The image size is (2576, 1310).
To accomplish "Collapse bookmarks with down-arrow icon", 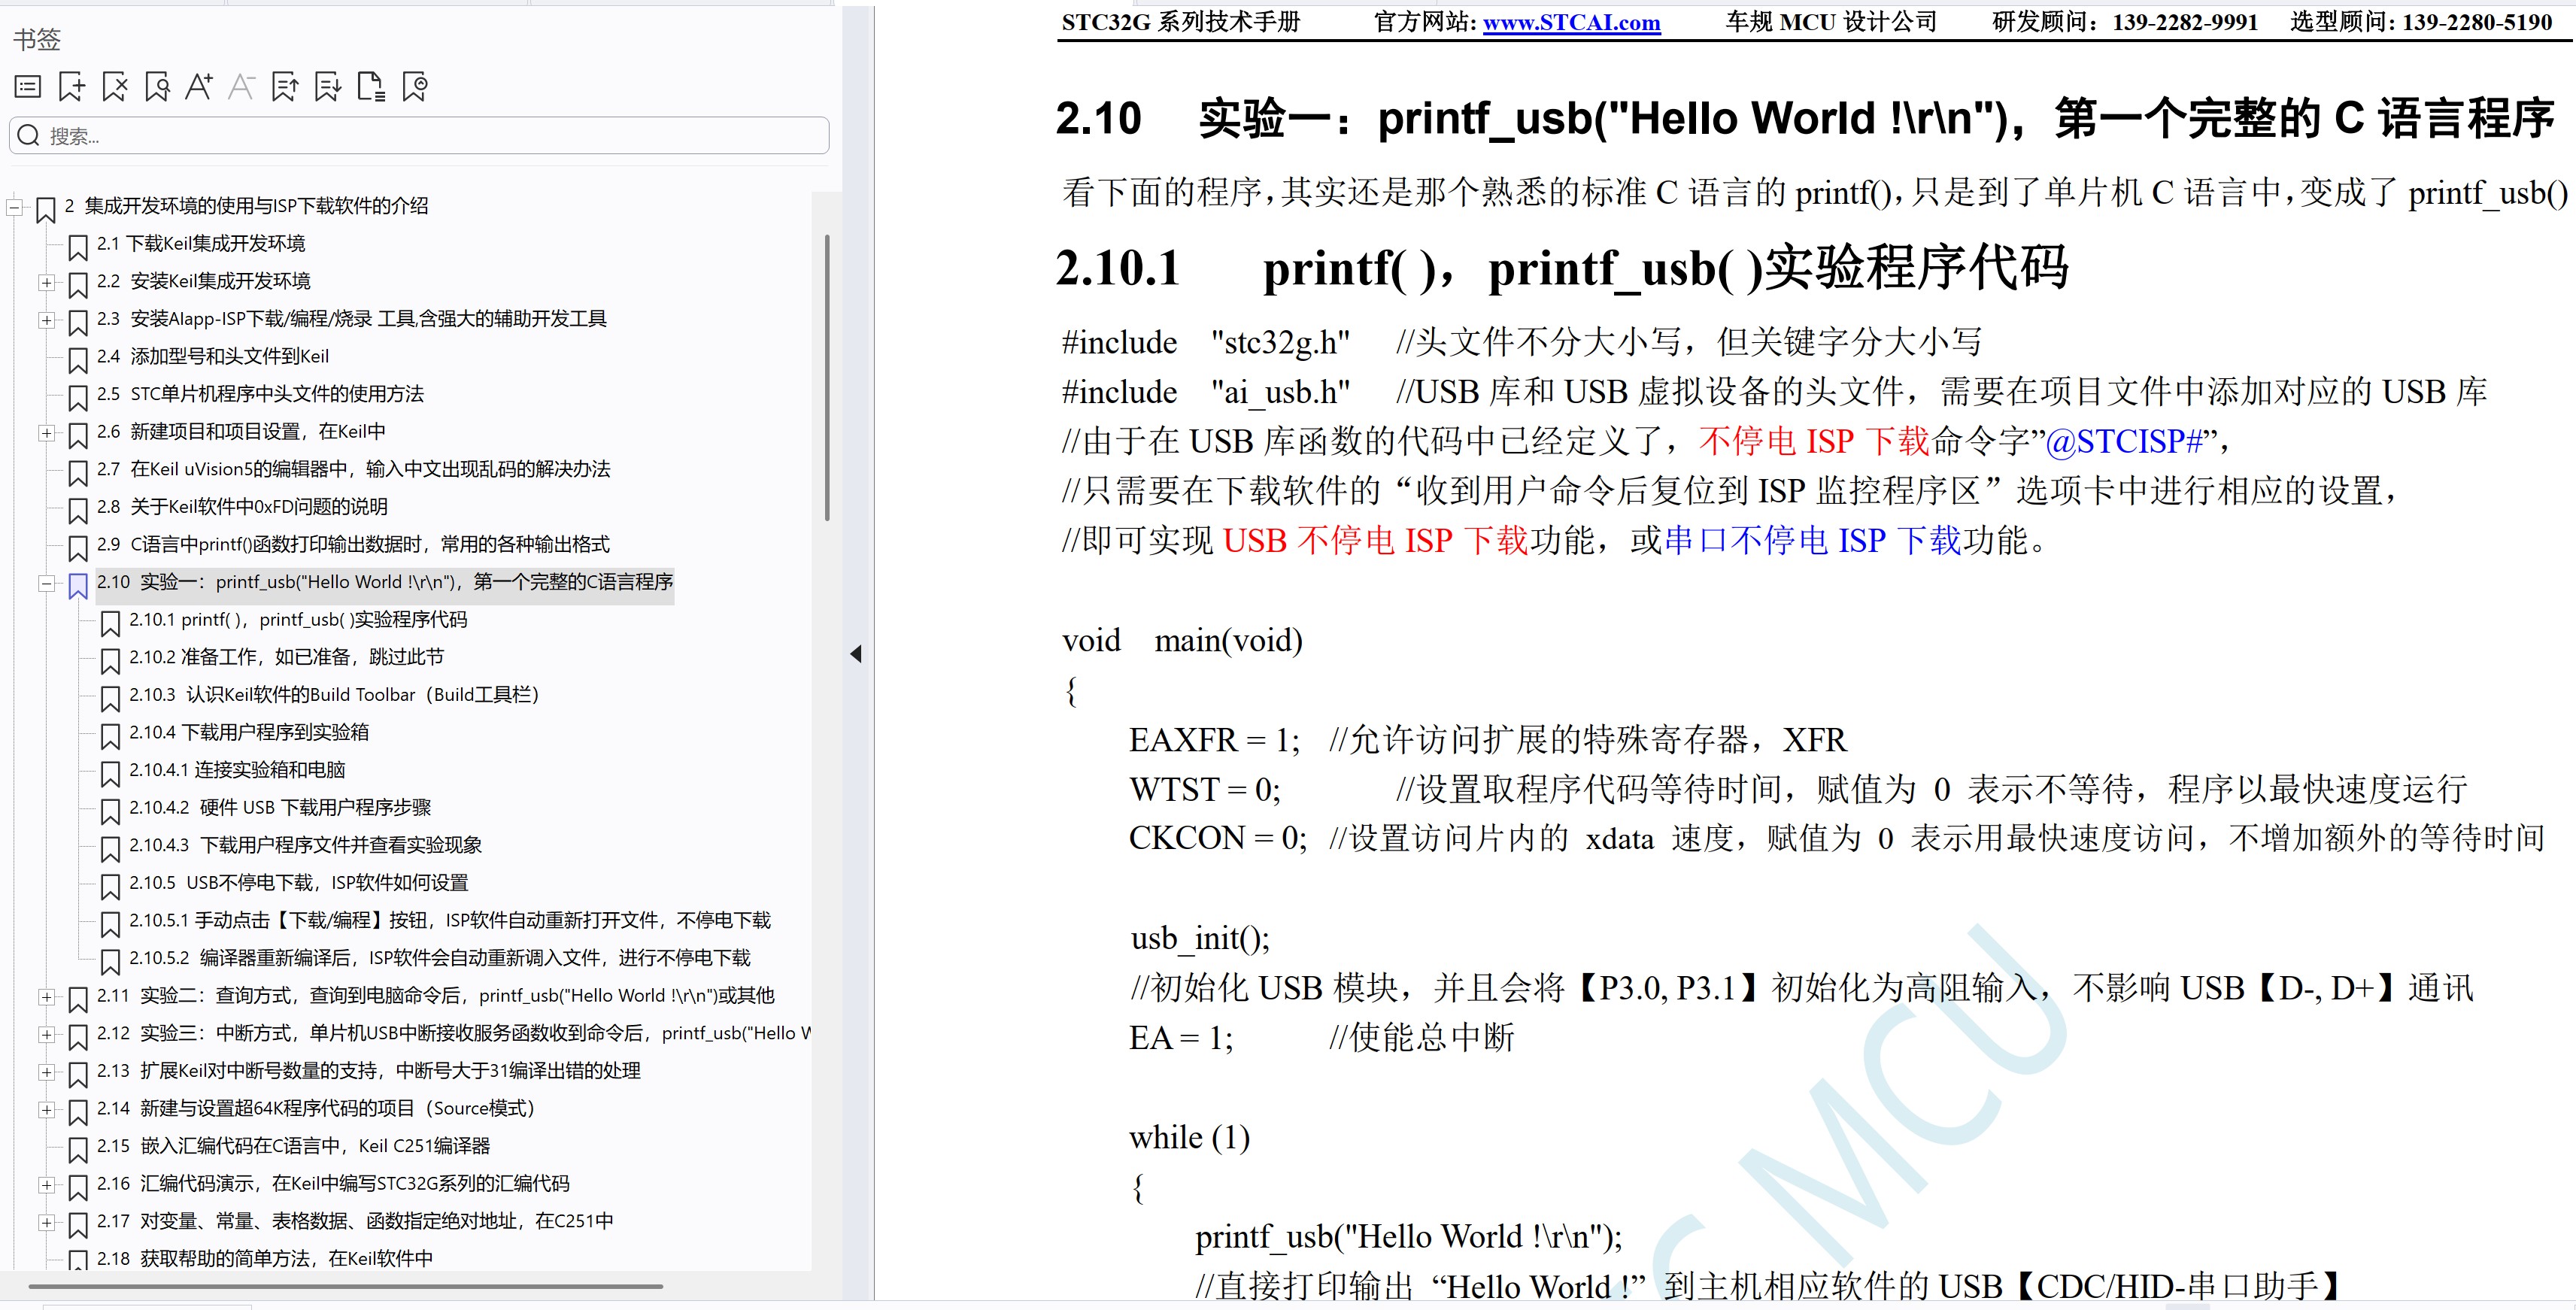I will click(328, 88).
